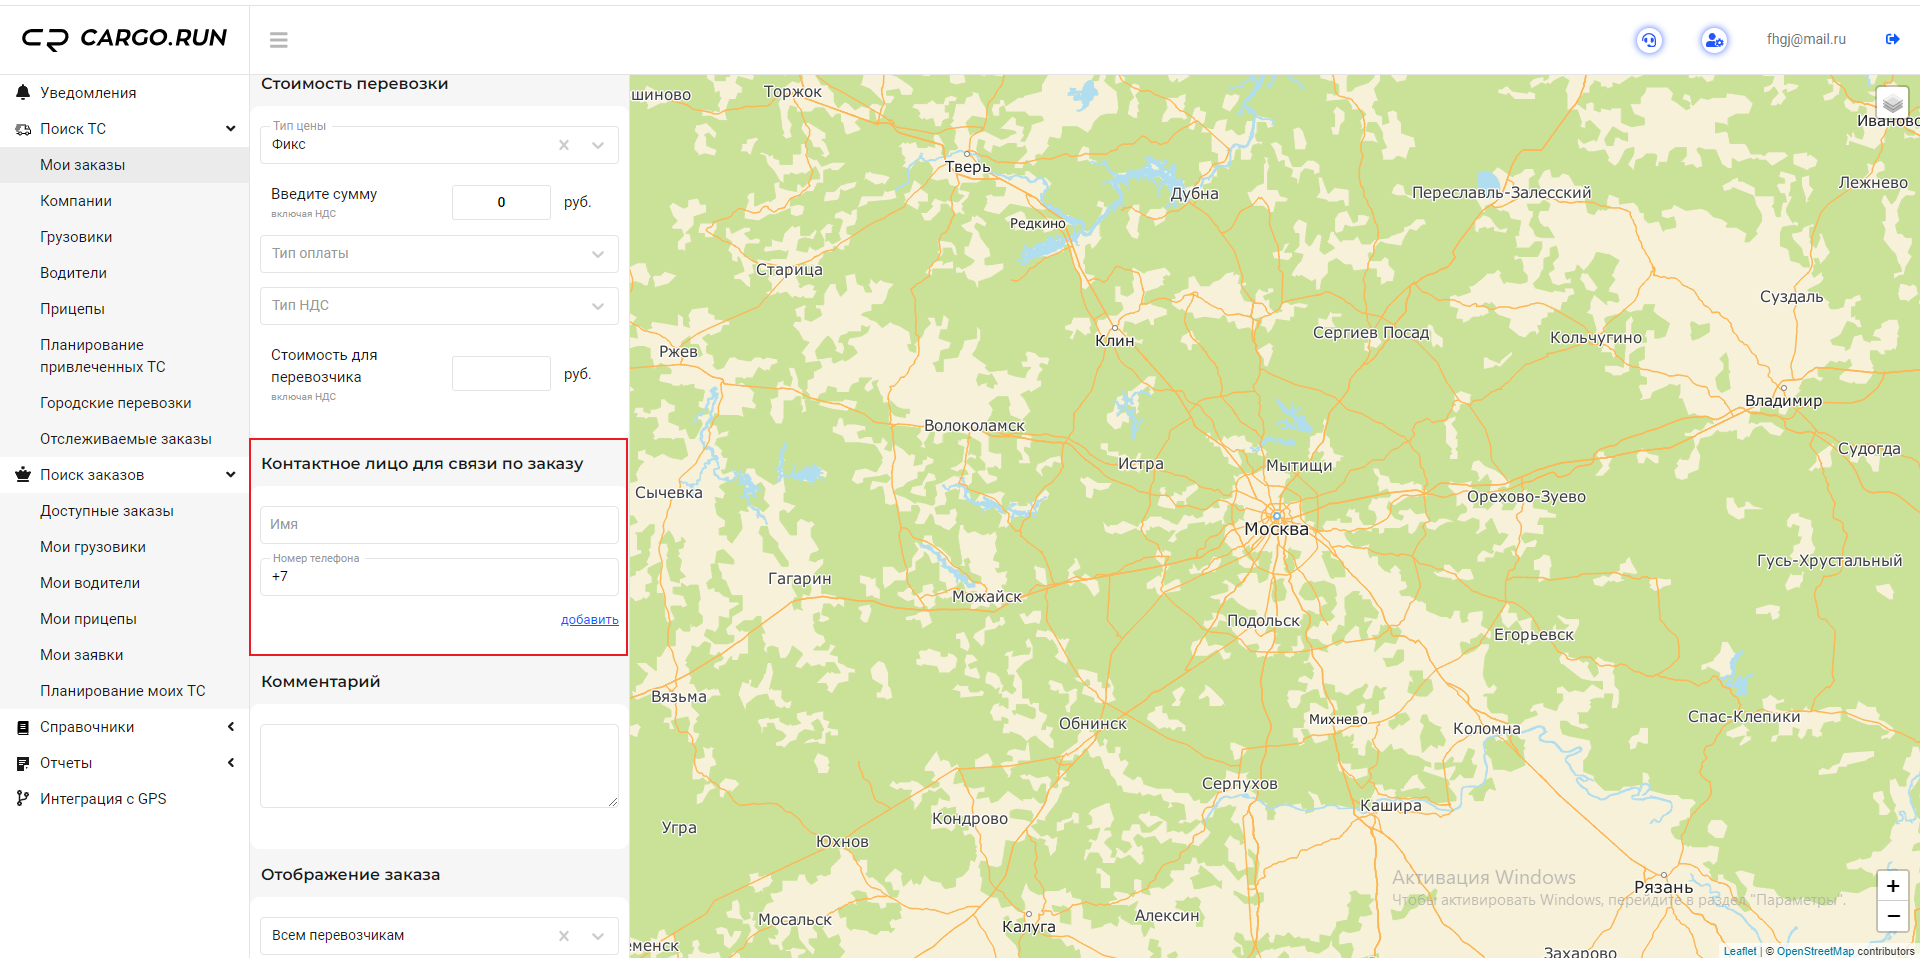
Task: Open the Тип оплаты dropdown
Action: point(439,254)
